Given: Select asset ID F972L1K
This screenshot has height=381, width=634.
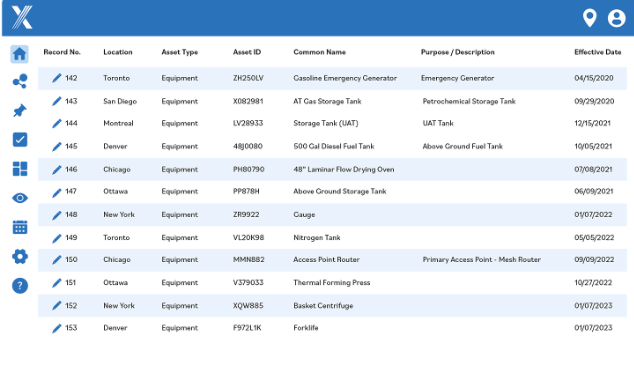Looking at the screenshot, I should click(247, 328).
